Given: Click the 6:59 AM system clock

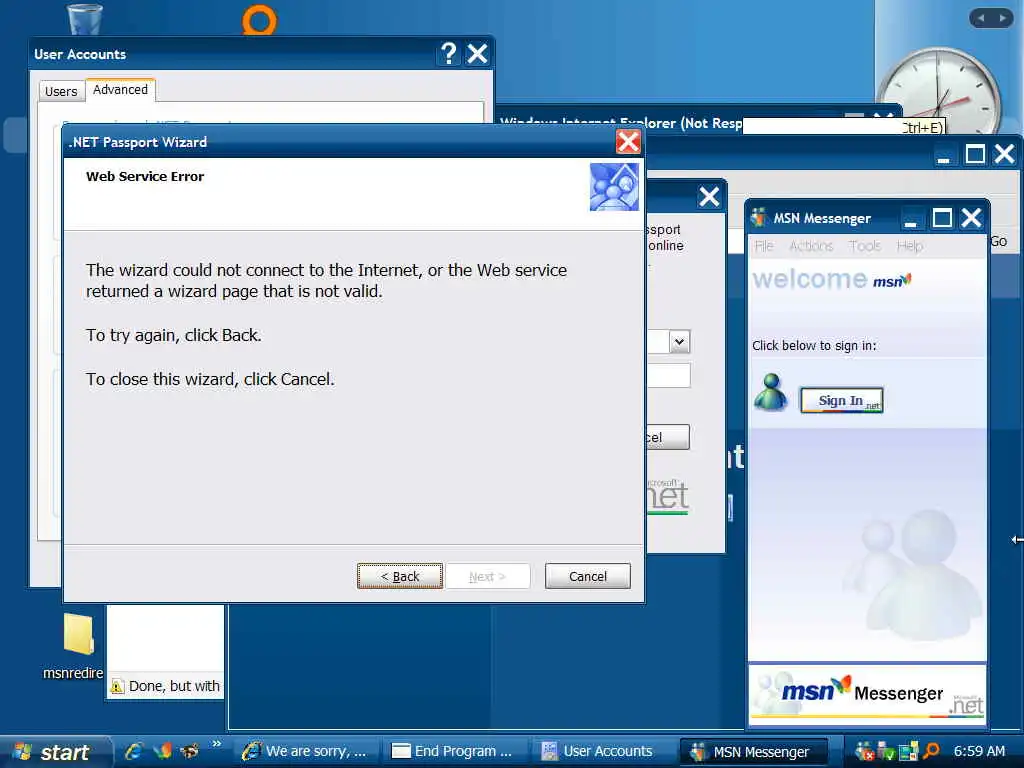Looking at the screenshot, I should point(979,751).
